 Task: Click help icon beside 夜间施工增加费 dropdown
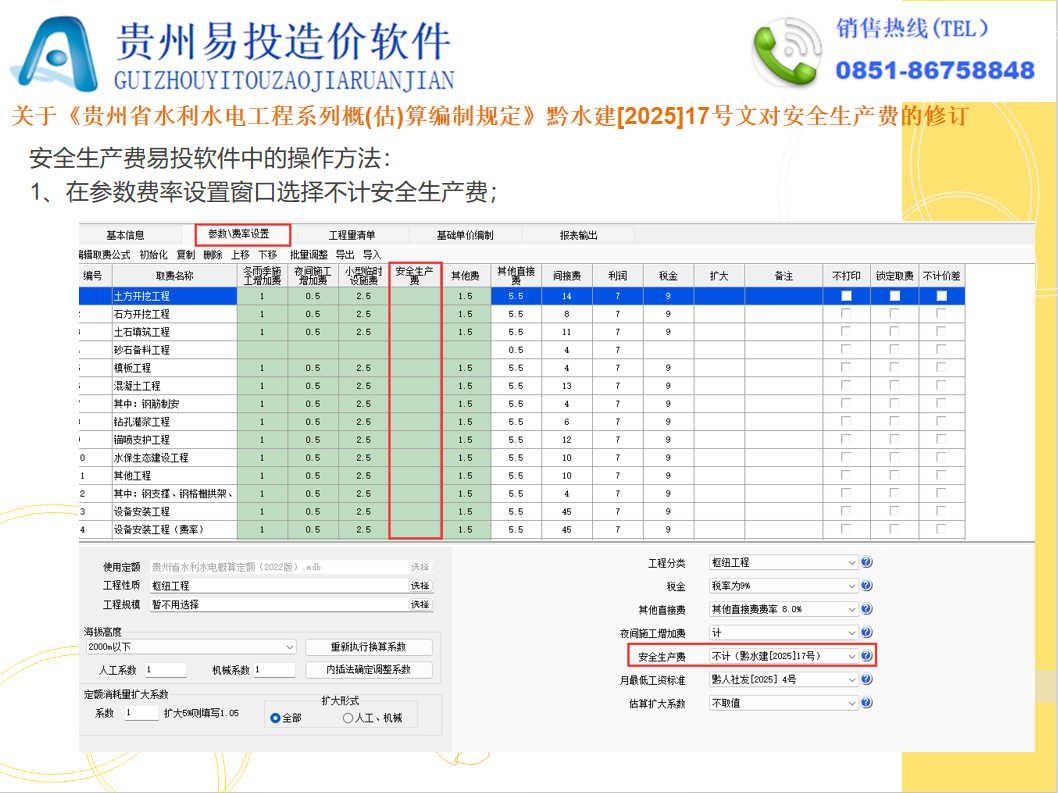pyautogui.click(x=866, y=633)
